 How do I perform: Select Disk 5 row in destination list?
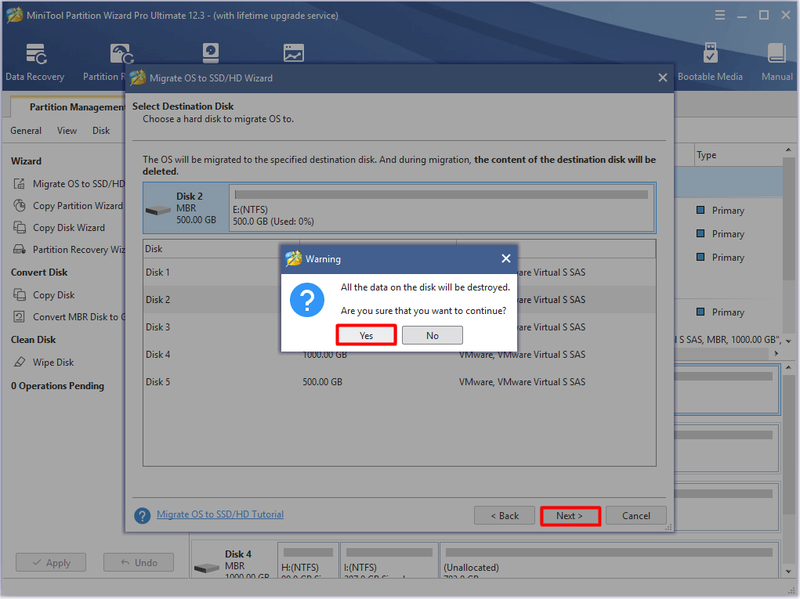399,382
